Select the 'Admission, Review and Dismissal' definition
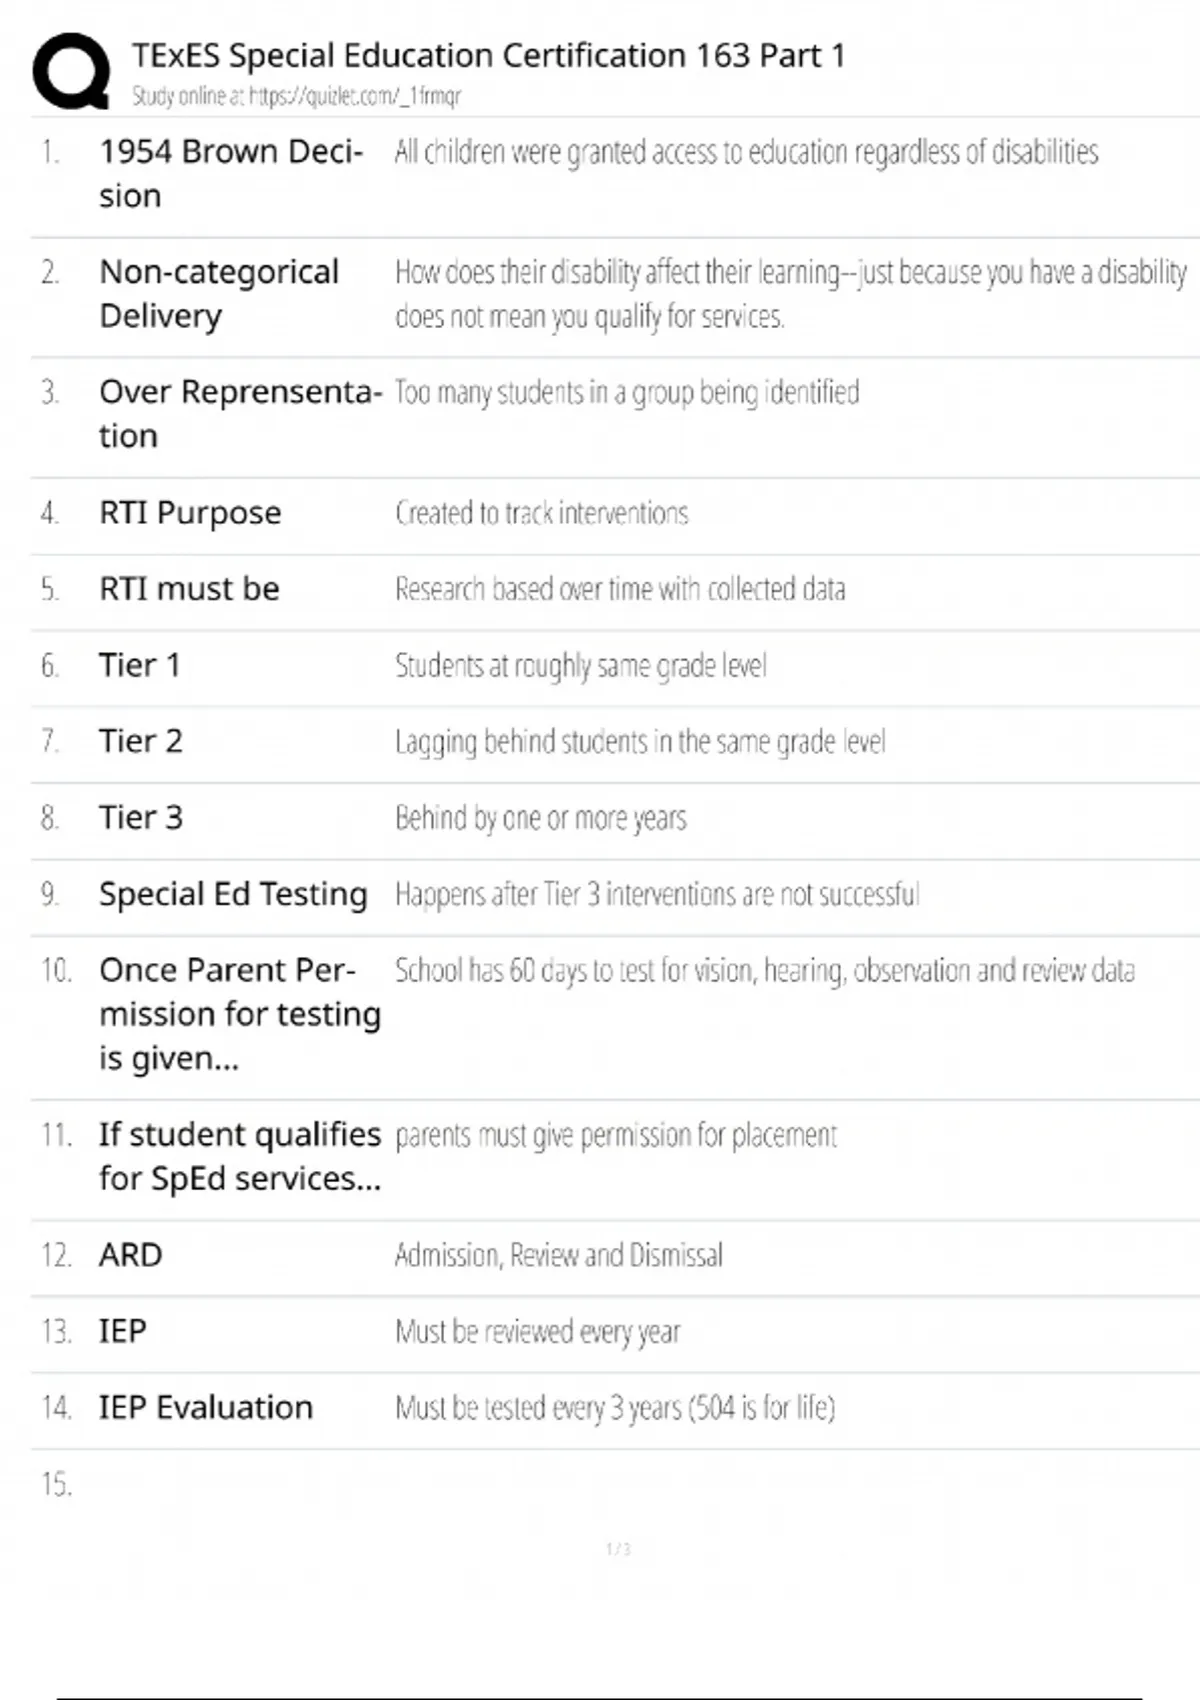This screenshot has height=1700, width=1200. pos(558,1255)
